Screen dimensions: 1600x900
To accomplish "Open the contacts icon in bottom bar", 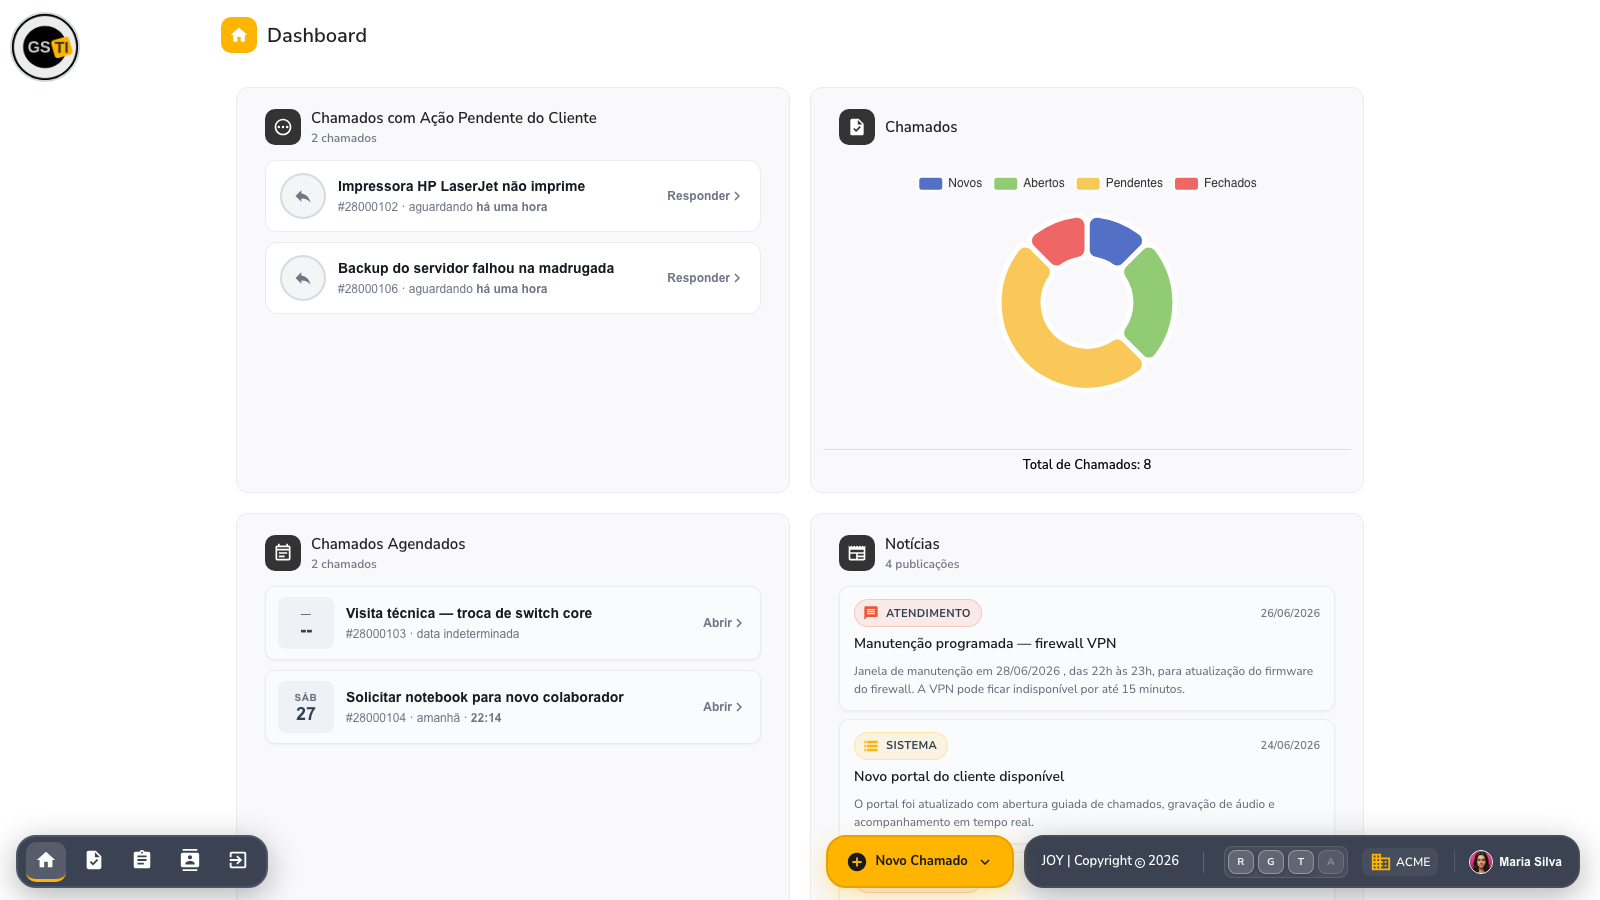I will 190,860.
